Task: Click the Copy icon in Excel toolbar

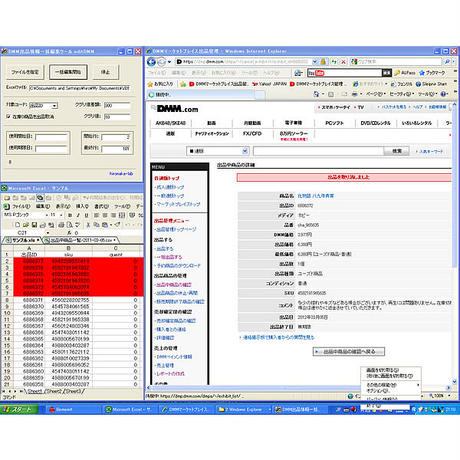Action: coord(96,225)
